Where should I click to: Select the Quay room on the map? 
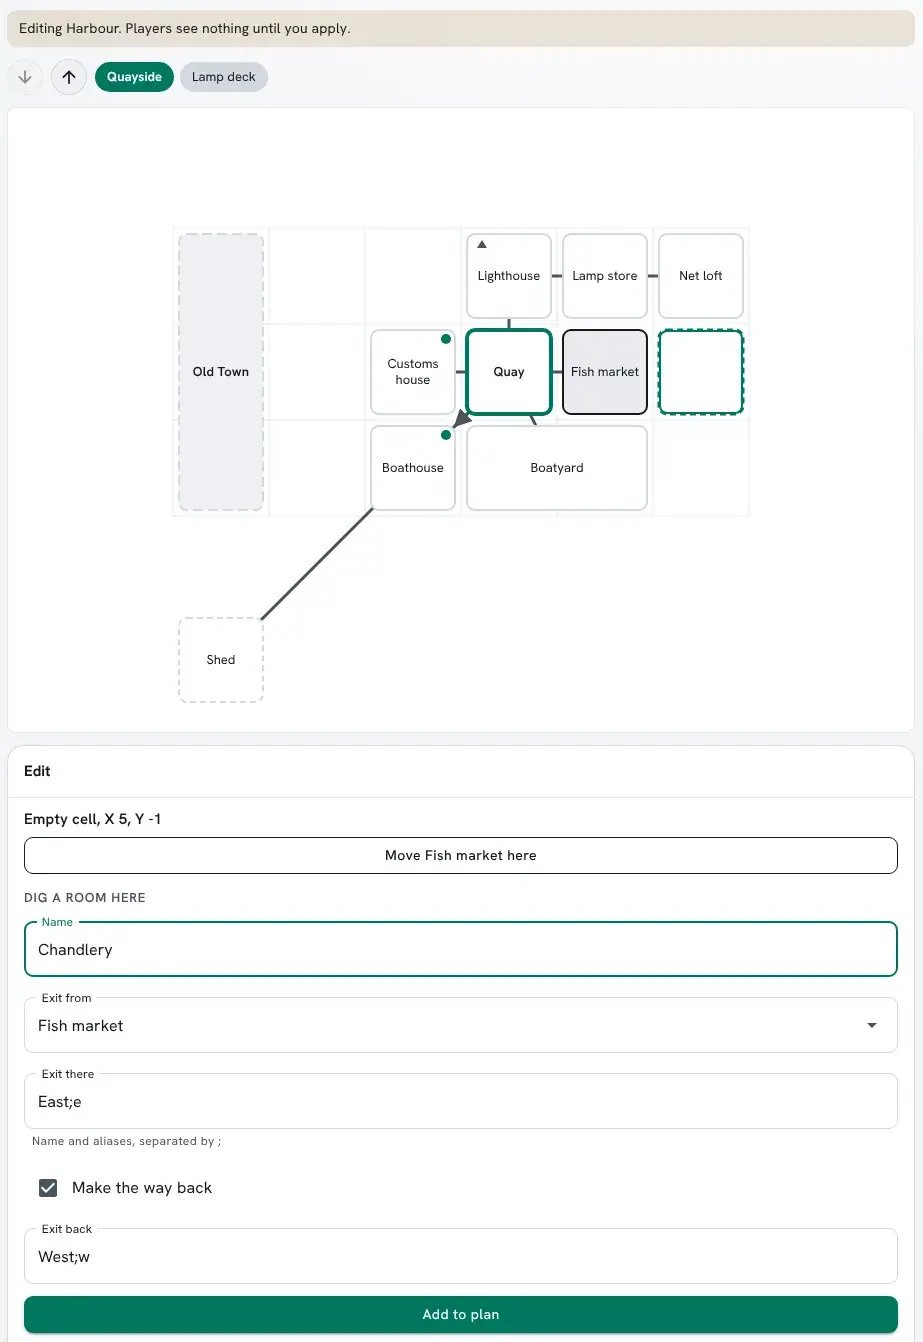509,372
